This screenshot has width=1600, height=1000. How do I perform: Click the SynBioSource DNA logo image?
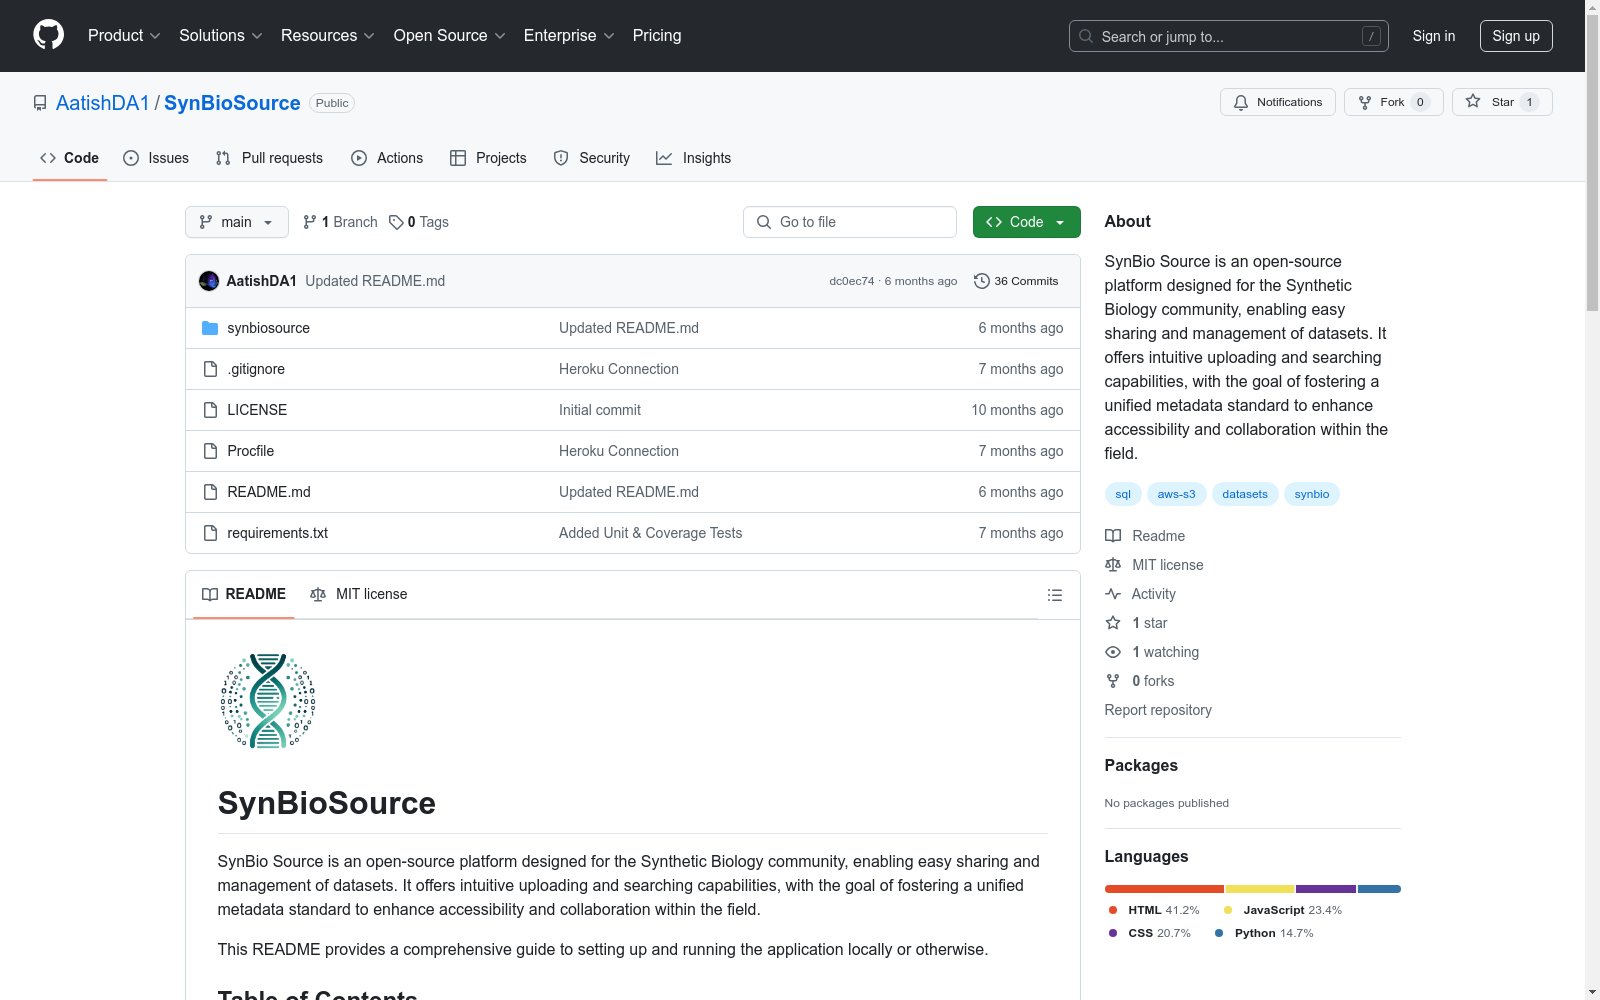268,701
